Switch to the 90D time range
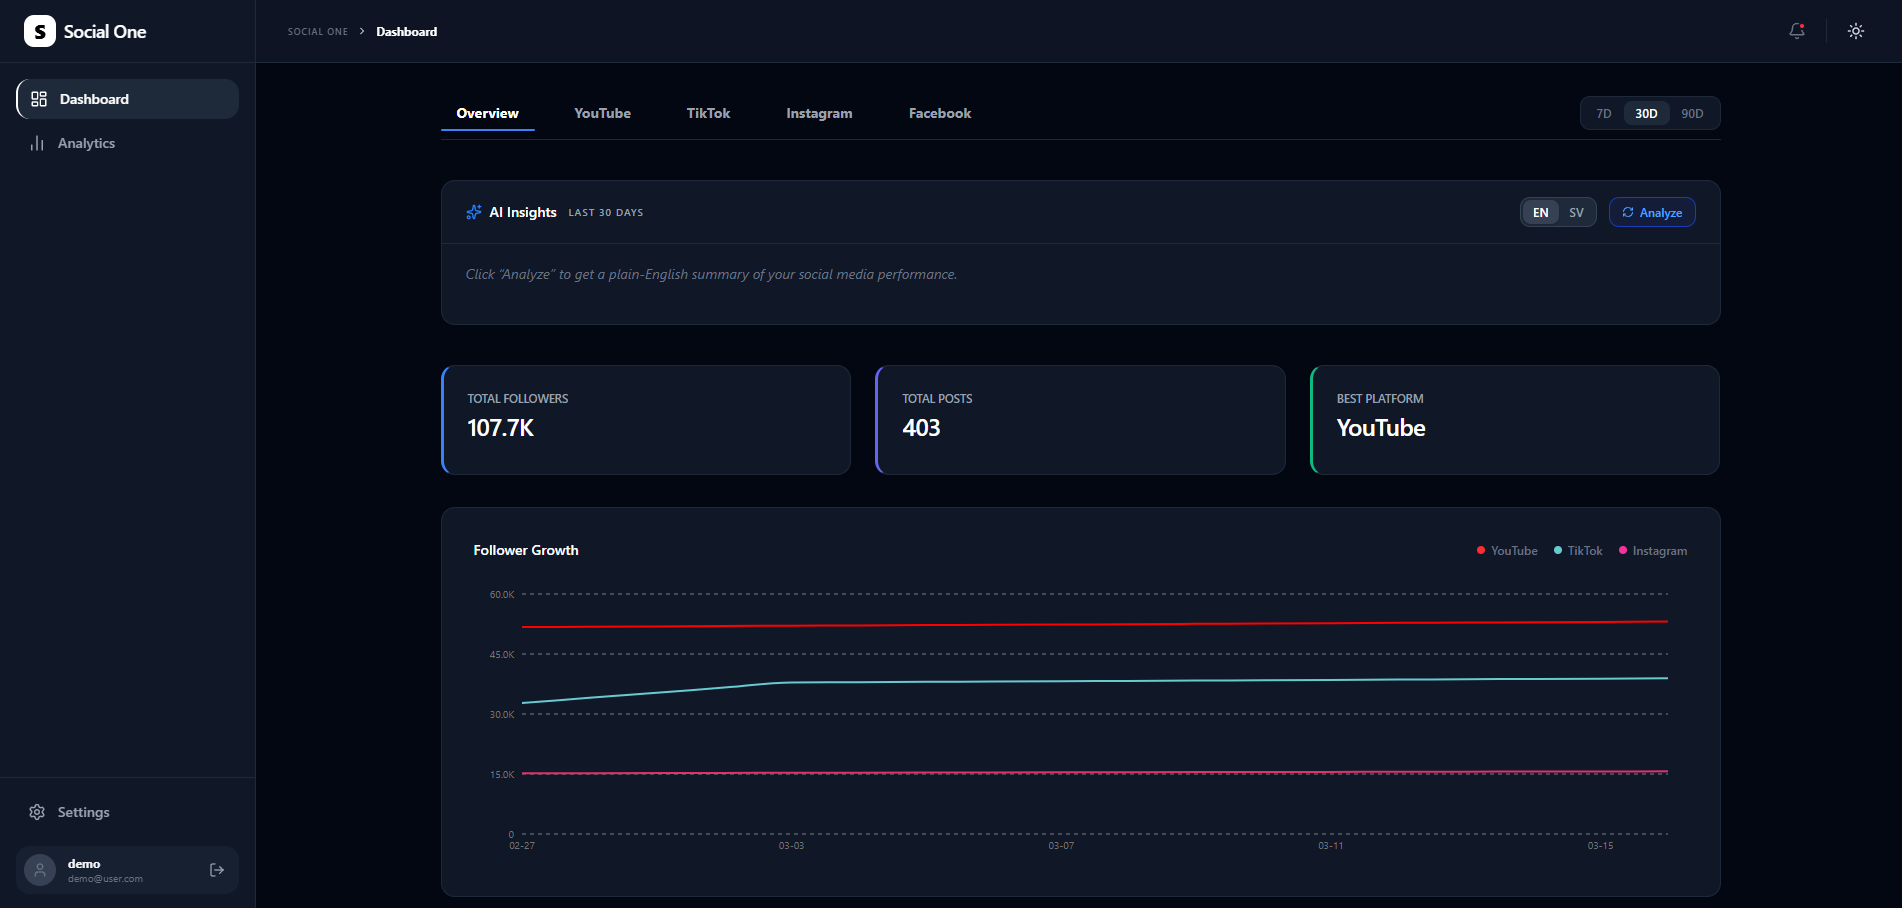This screenshot has width=1902, height=908. (x=1692, y=113)
